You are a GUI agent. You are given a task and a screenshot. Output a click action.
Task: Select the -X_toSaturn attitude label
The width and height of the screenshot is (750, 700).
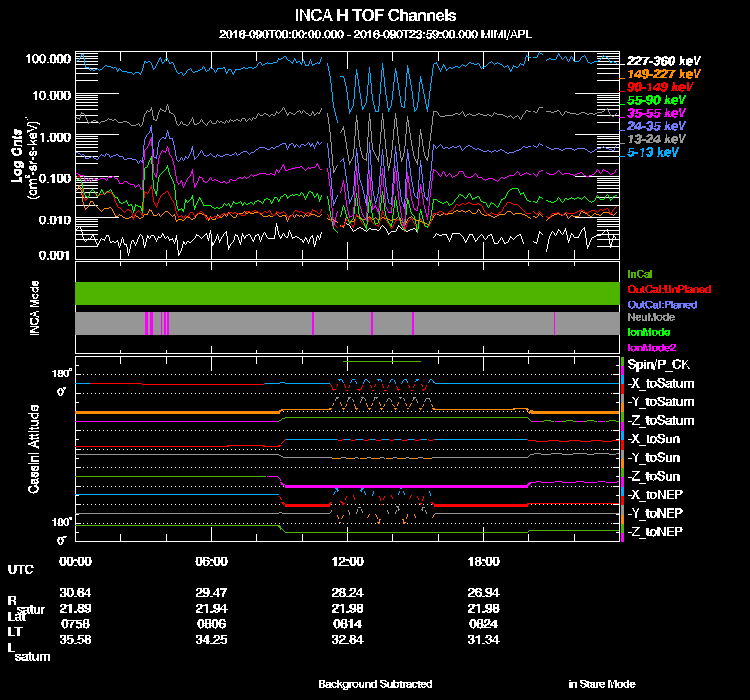tap(661, 384)
